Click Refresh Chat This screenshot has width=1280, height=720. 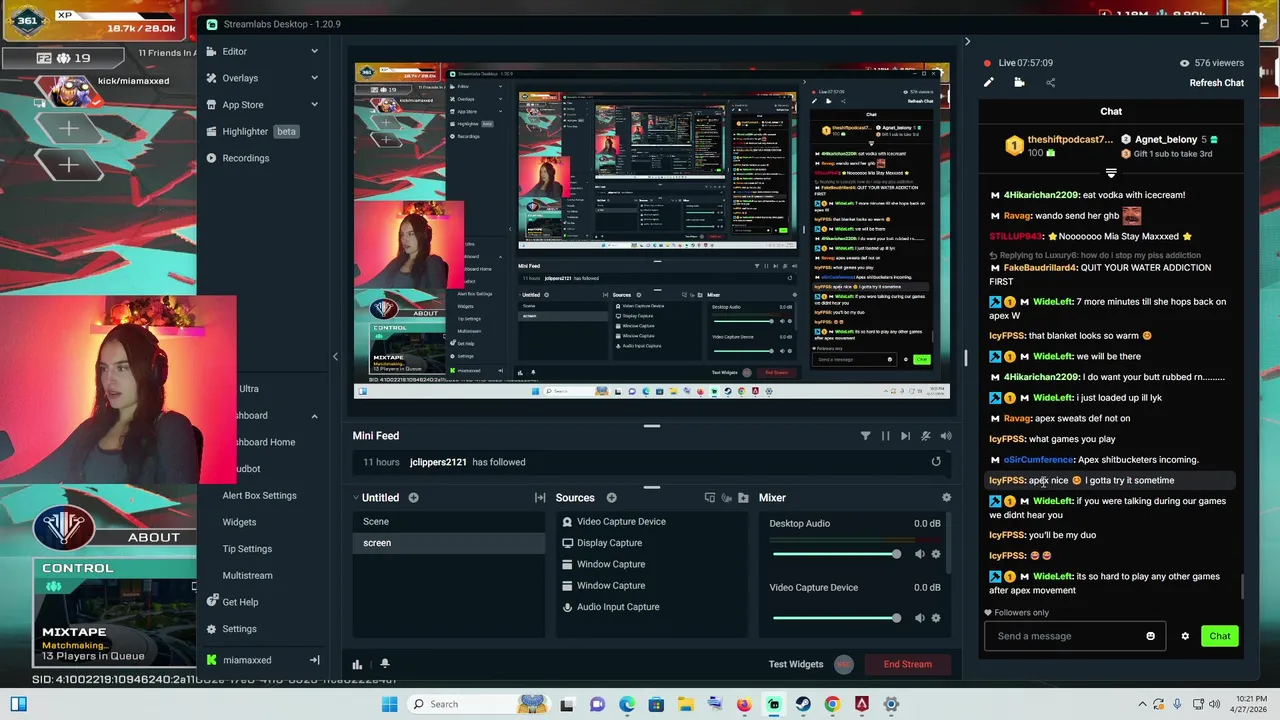(x=1217, y=83)
